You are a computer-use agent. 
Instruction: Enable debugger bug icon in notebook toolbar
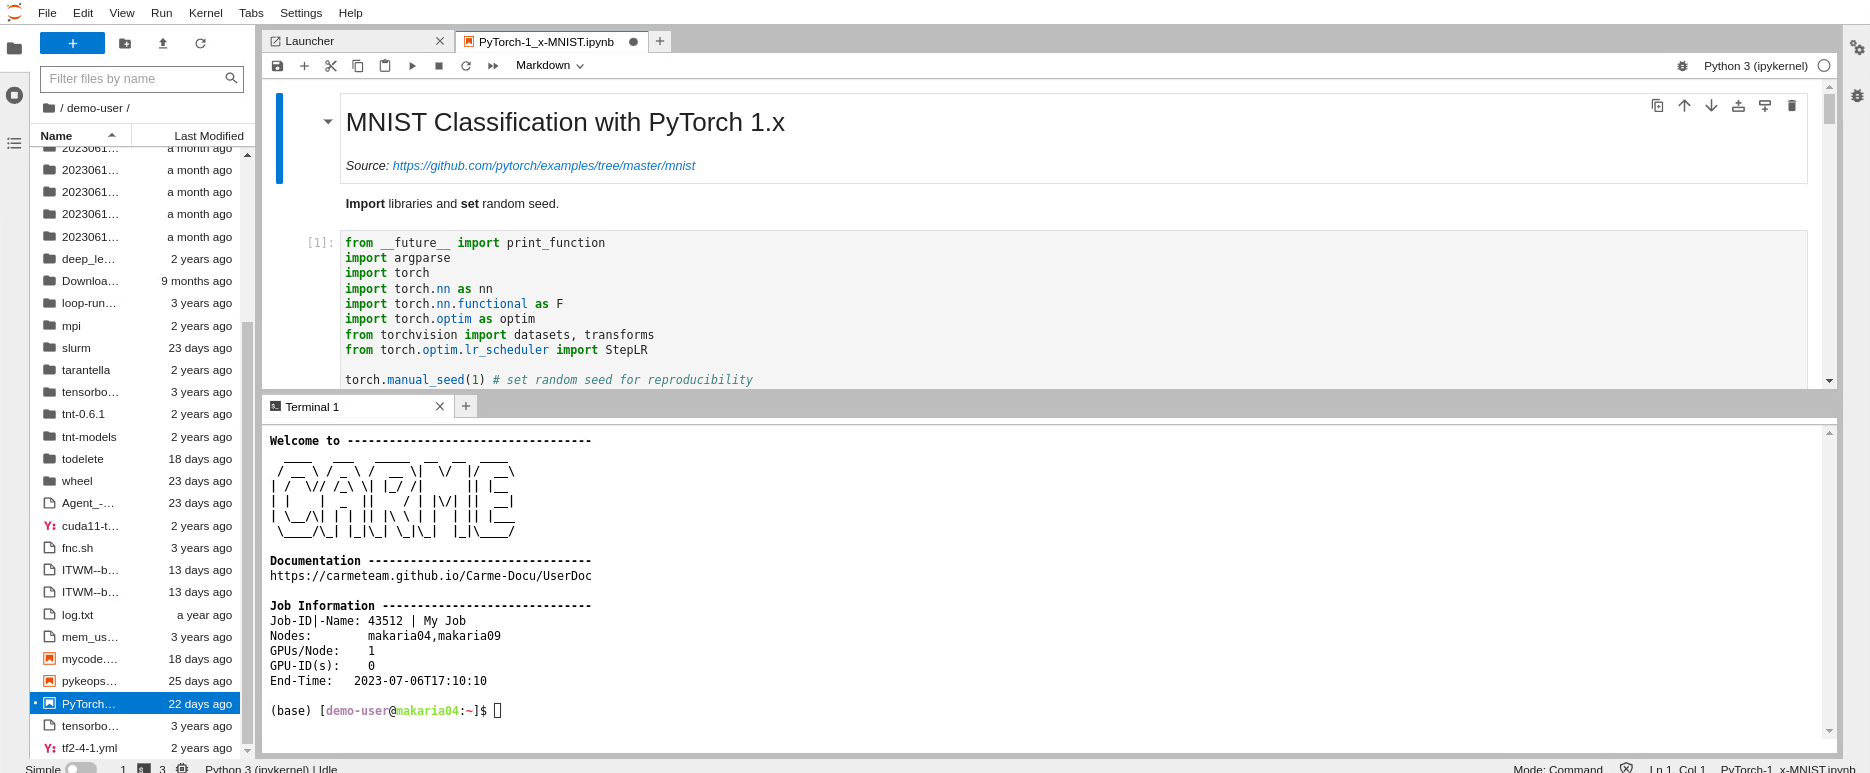click(1682, 66)
